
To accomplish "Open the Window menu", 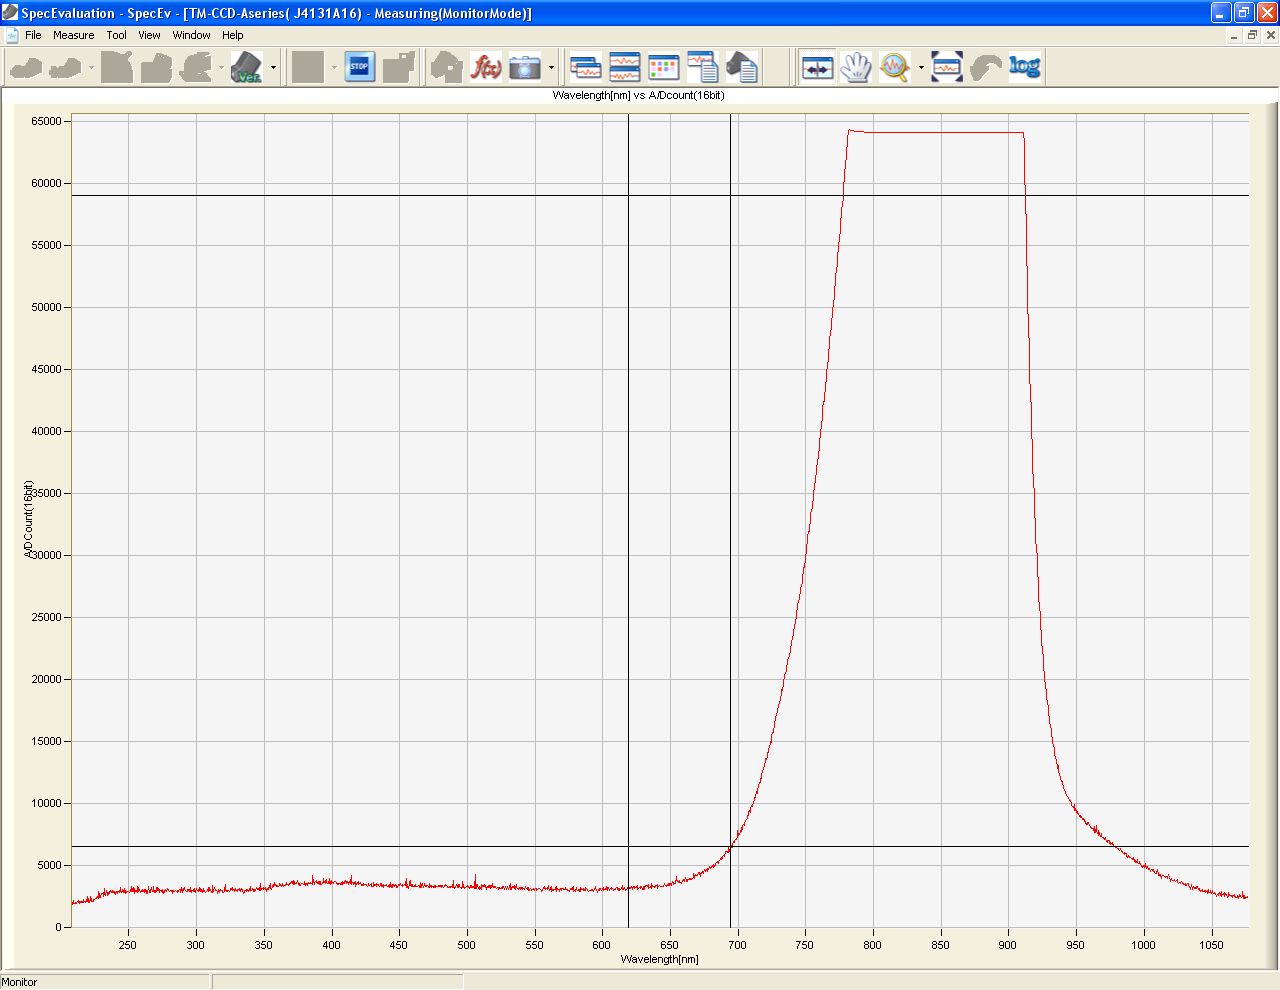I will (191, 35).
